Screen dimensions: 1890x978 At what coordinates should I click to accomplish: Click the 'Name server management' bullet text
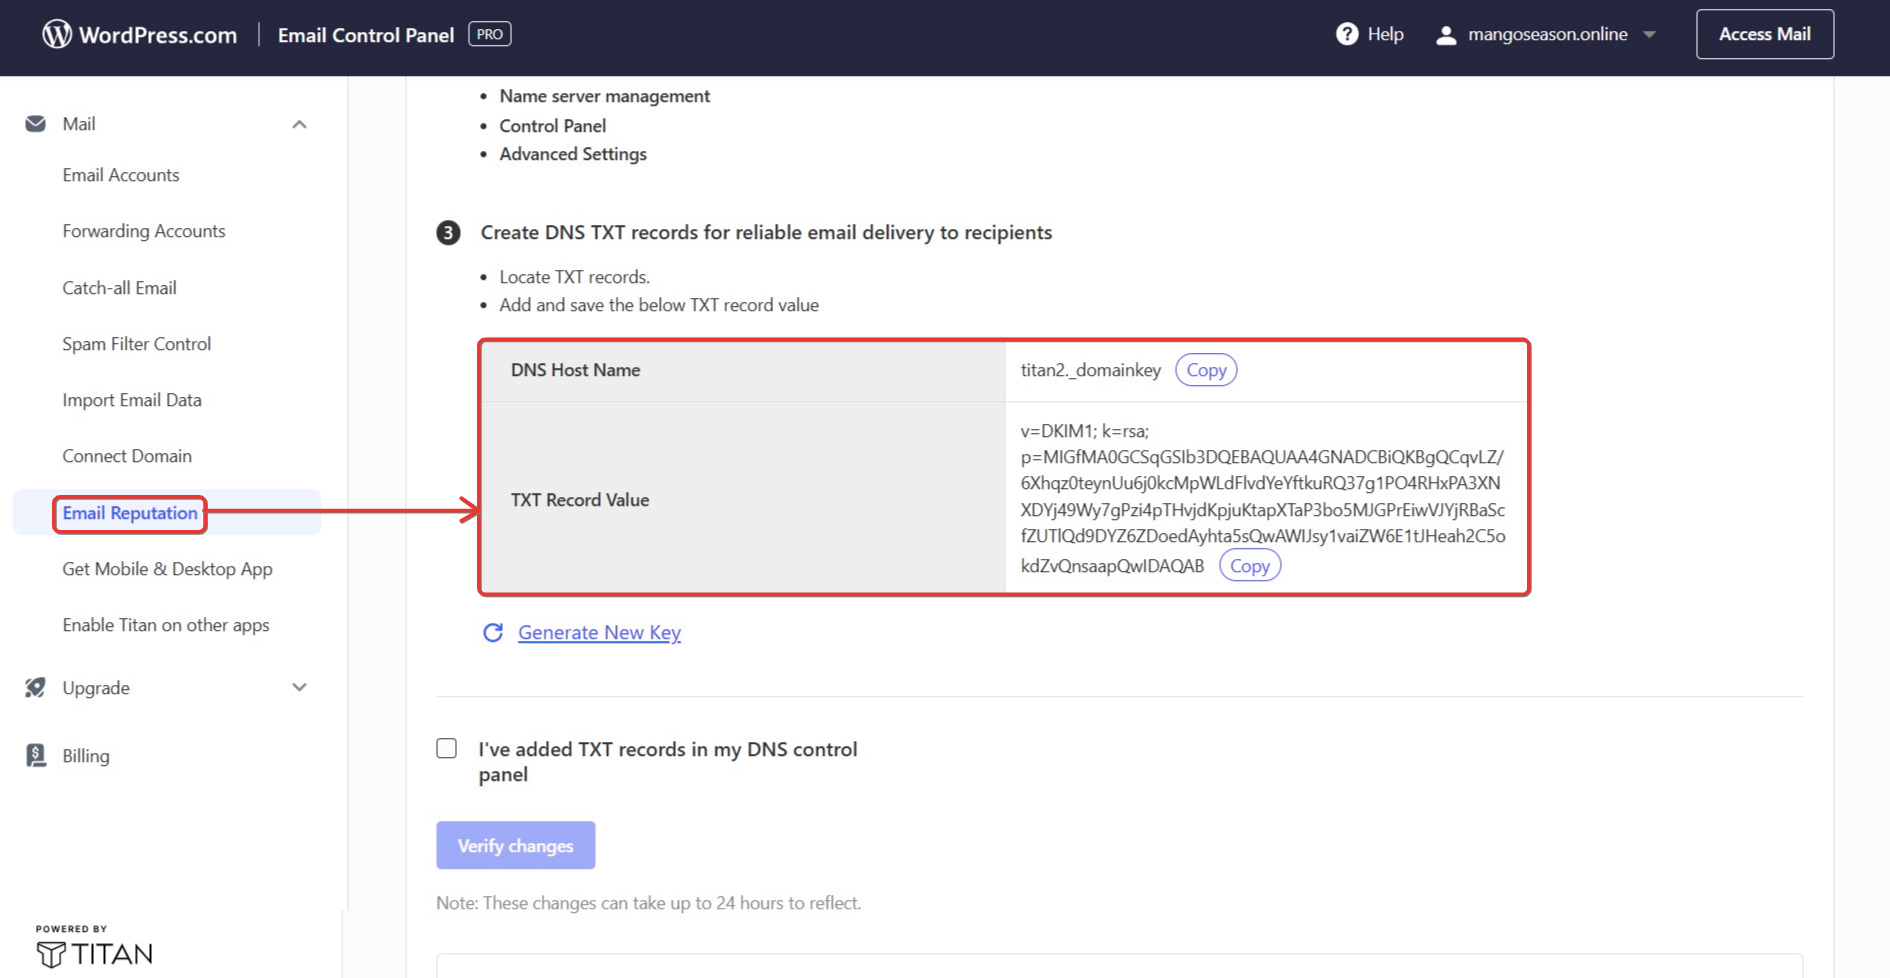pyautogui.click(x=605, y=96)
